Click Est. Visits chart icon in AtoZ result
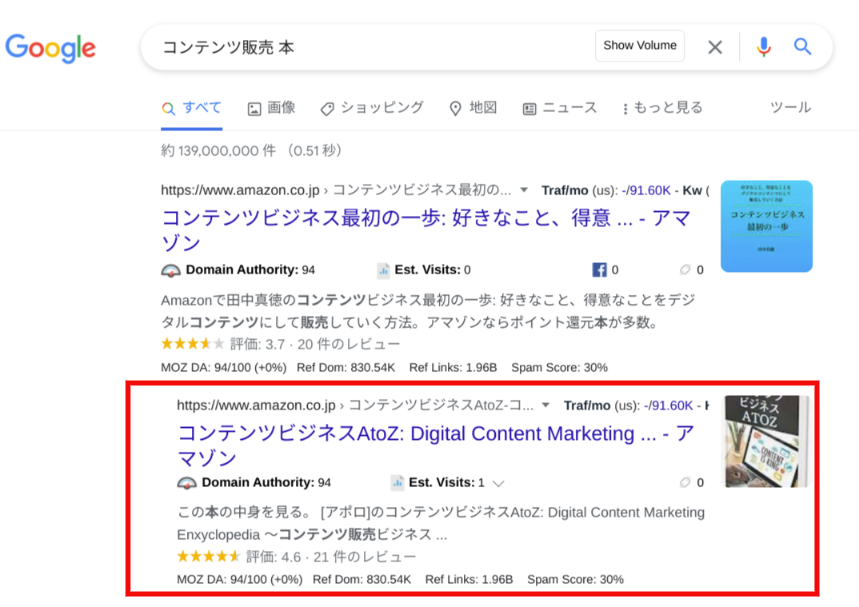Viewport: 859px width, 607px height. pos(397,483)
